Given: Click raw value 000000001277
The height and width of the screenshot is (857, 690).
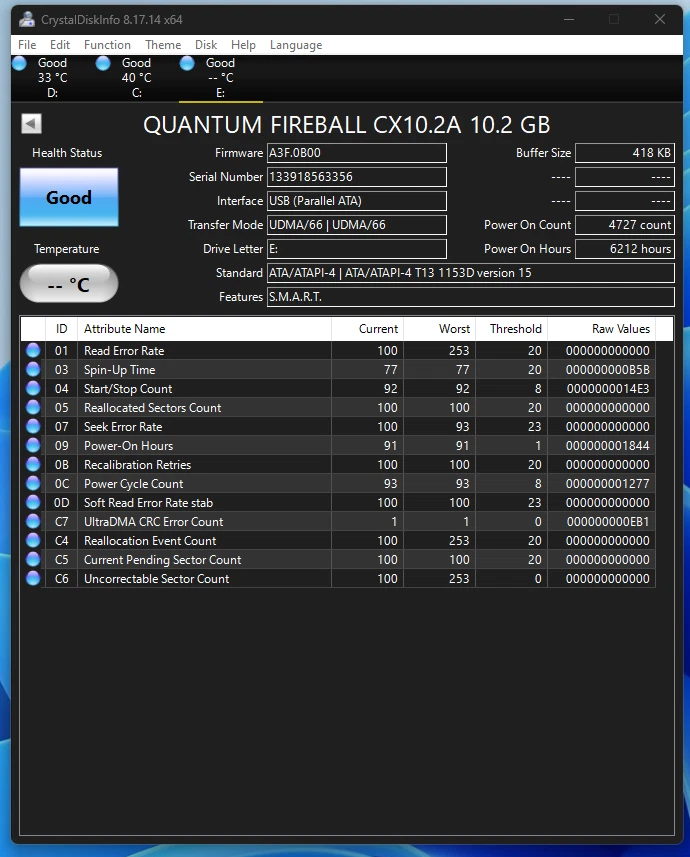Looking at the screenshot, I should coord(607,484).
